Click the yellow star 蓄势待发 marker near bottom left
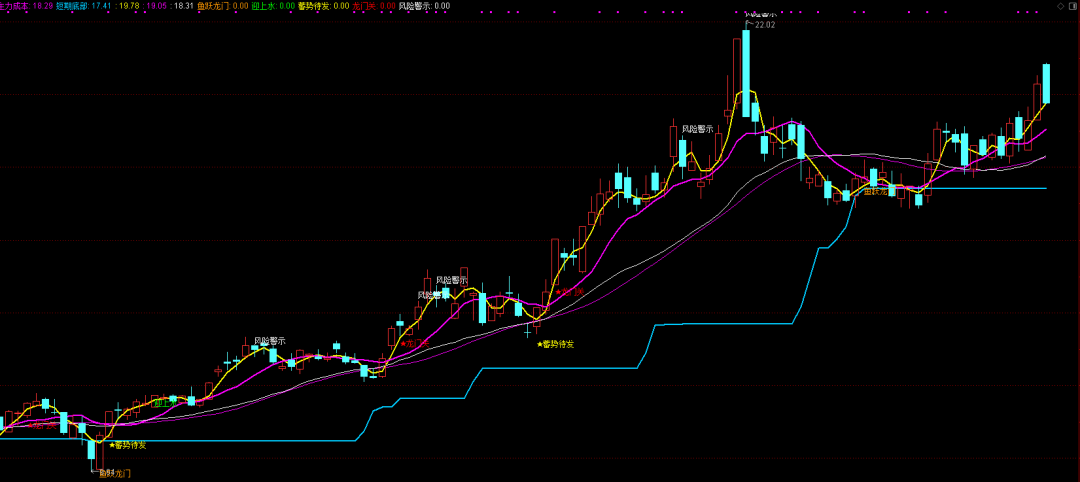The width and height of the screenshot is (1080, 482). (x=126, y=444)
